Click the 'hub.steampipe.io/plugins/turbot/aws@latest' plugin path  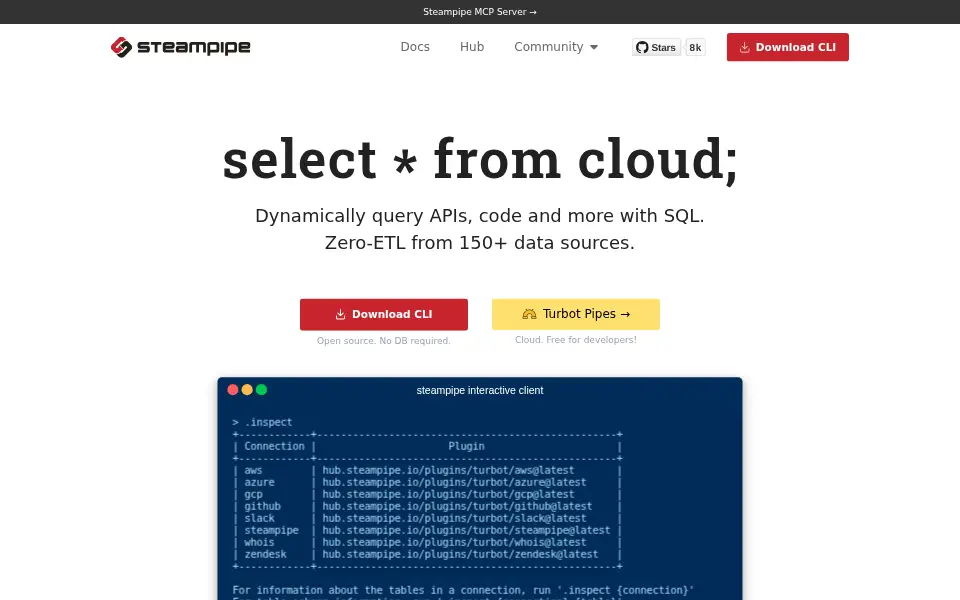449,470
